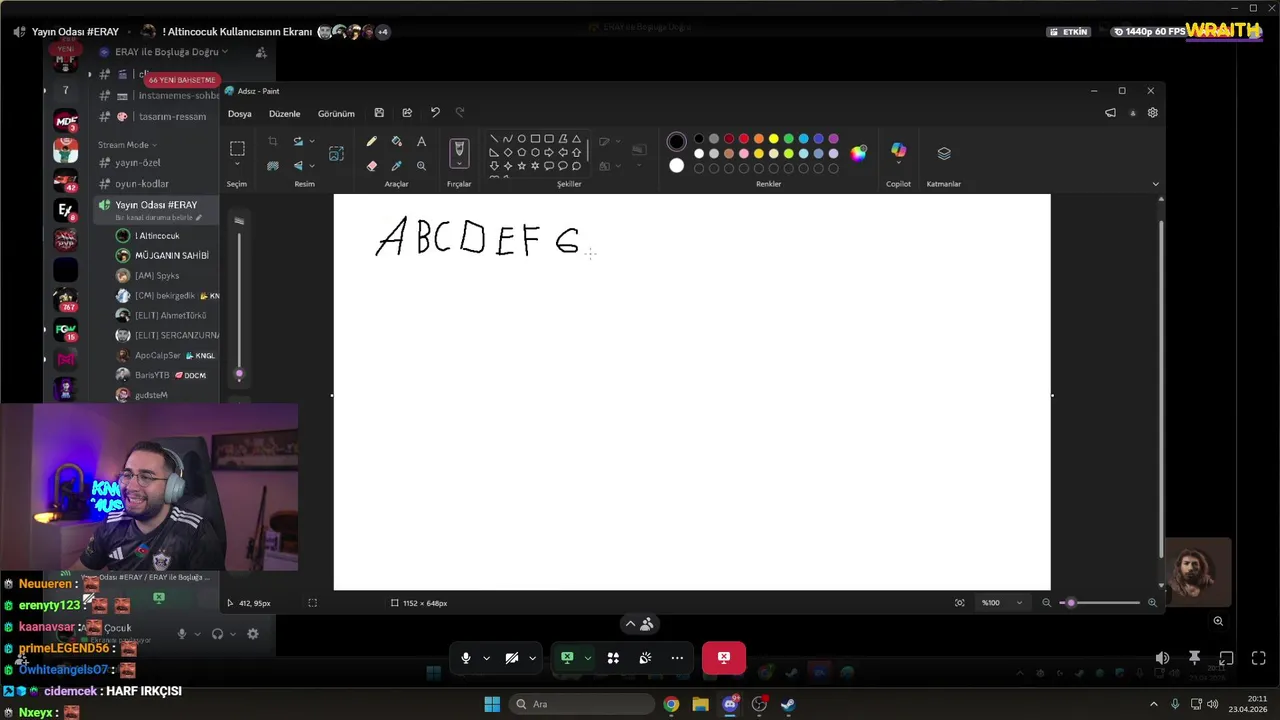The width and height of the screenshot is (1280, 720).
Task: Open the Görünüm menu
Action: 336,113
